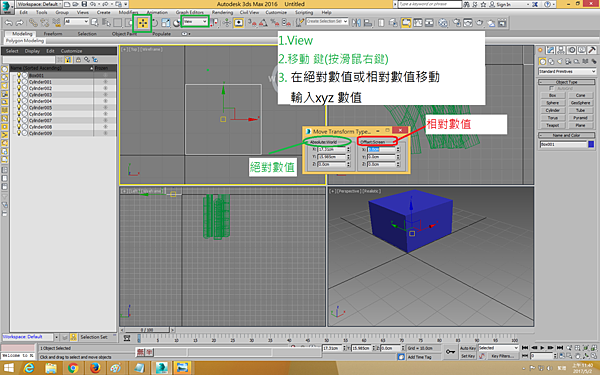Click the key-shaped Set Keys button

point(450,351)
